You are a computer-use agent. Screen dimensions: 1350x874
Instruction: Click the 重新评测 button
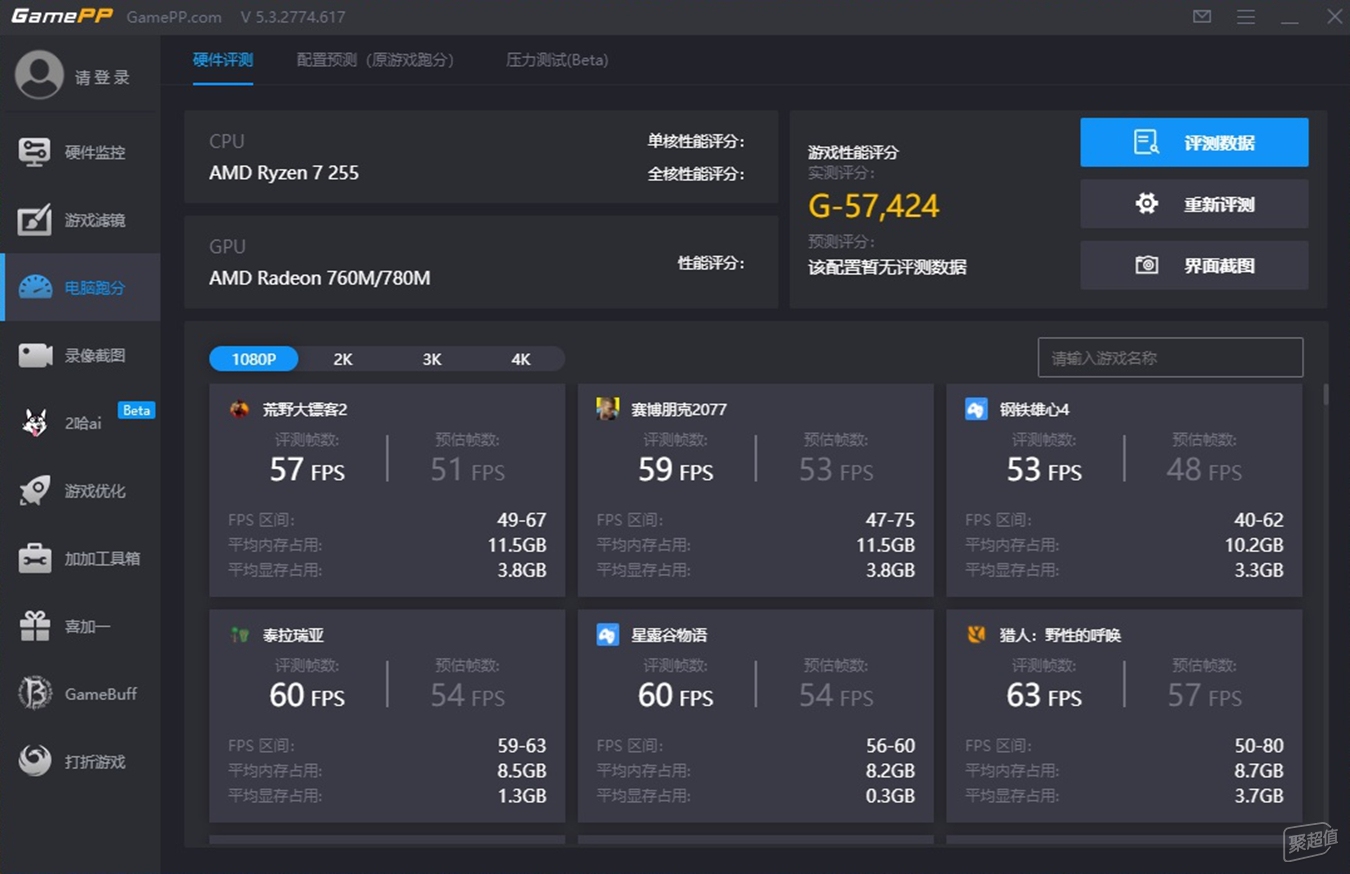1194,204
